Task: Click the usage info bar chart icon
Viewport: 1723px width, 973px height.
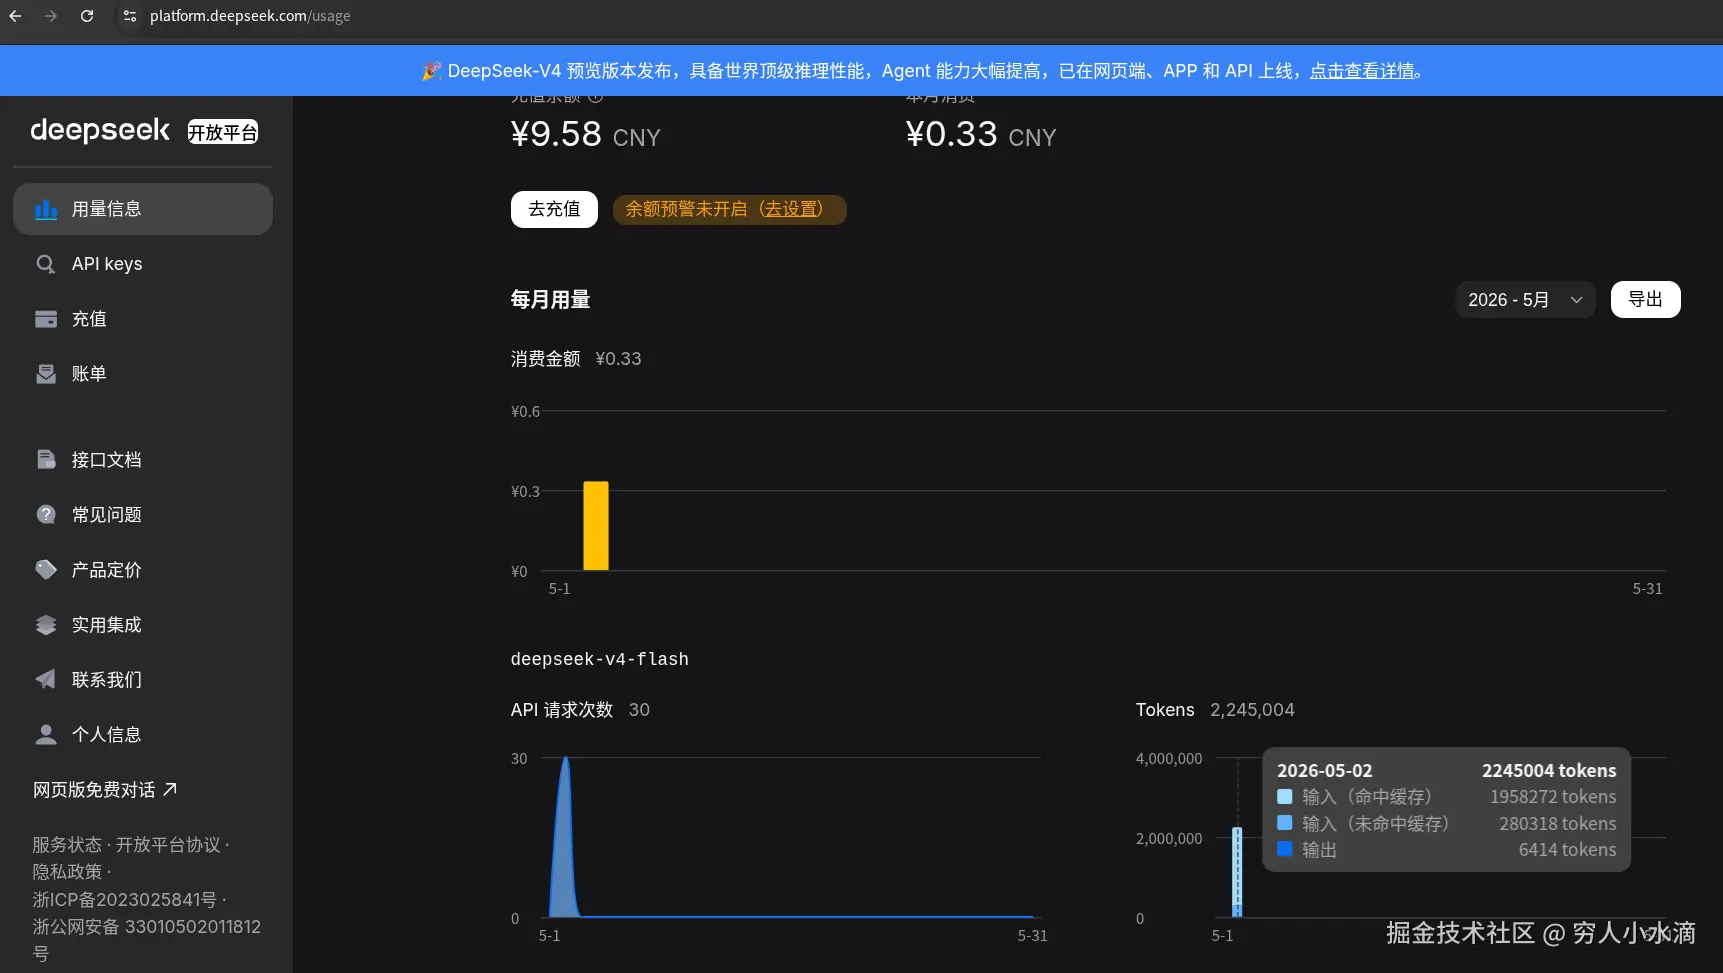Action: tap(46, 209)
